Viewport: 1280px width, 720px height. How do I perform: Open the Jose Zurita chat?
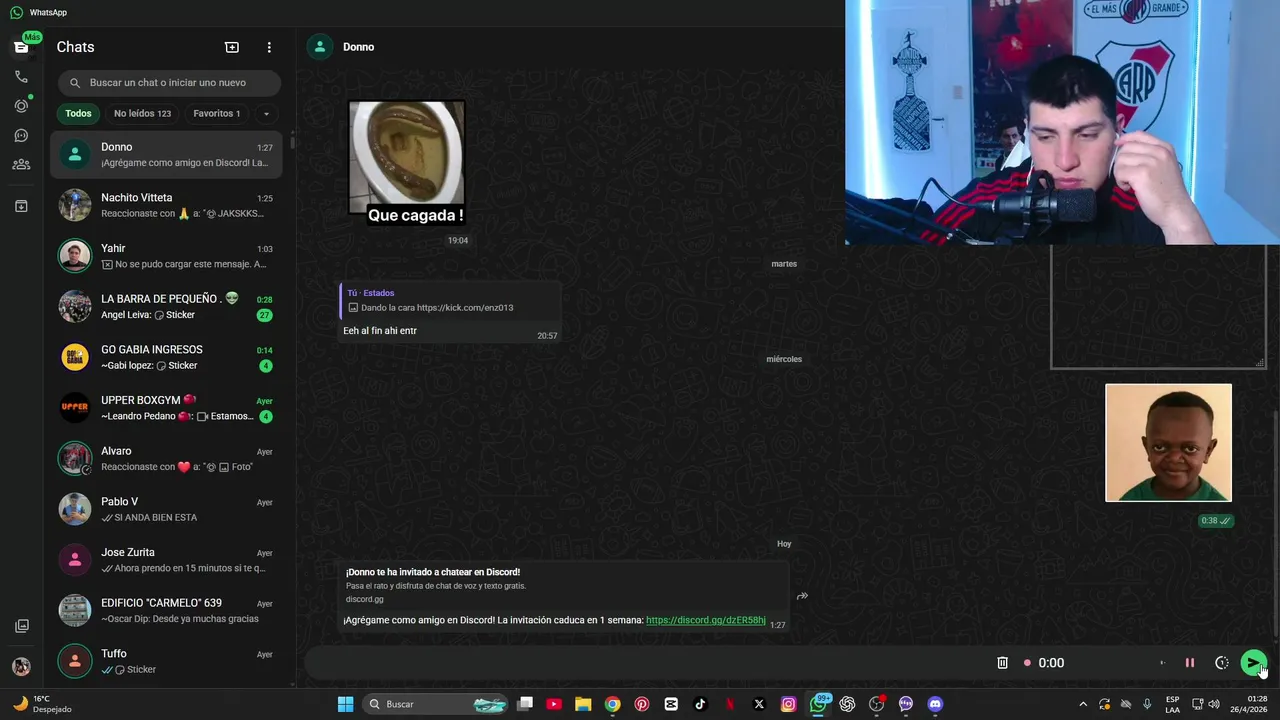click(166, 560)
